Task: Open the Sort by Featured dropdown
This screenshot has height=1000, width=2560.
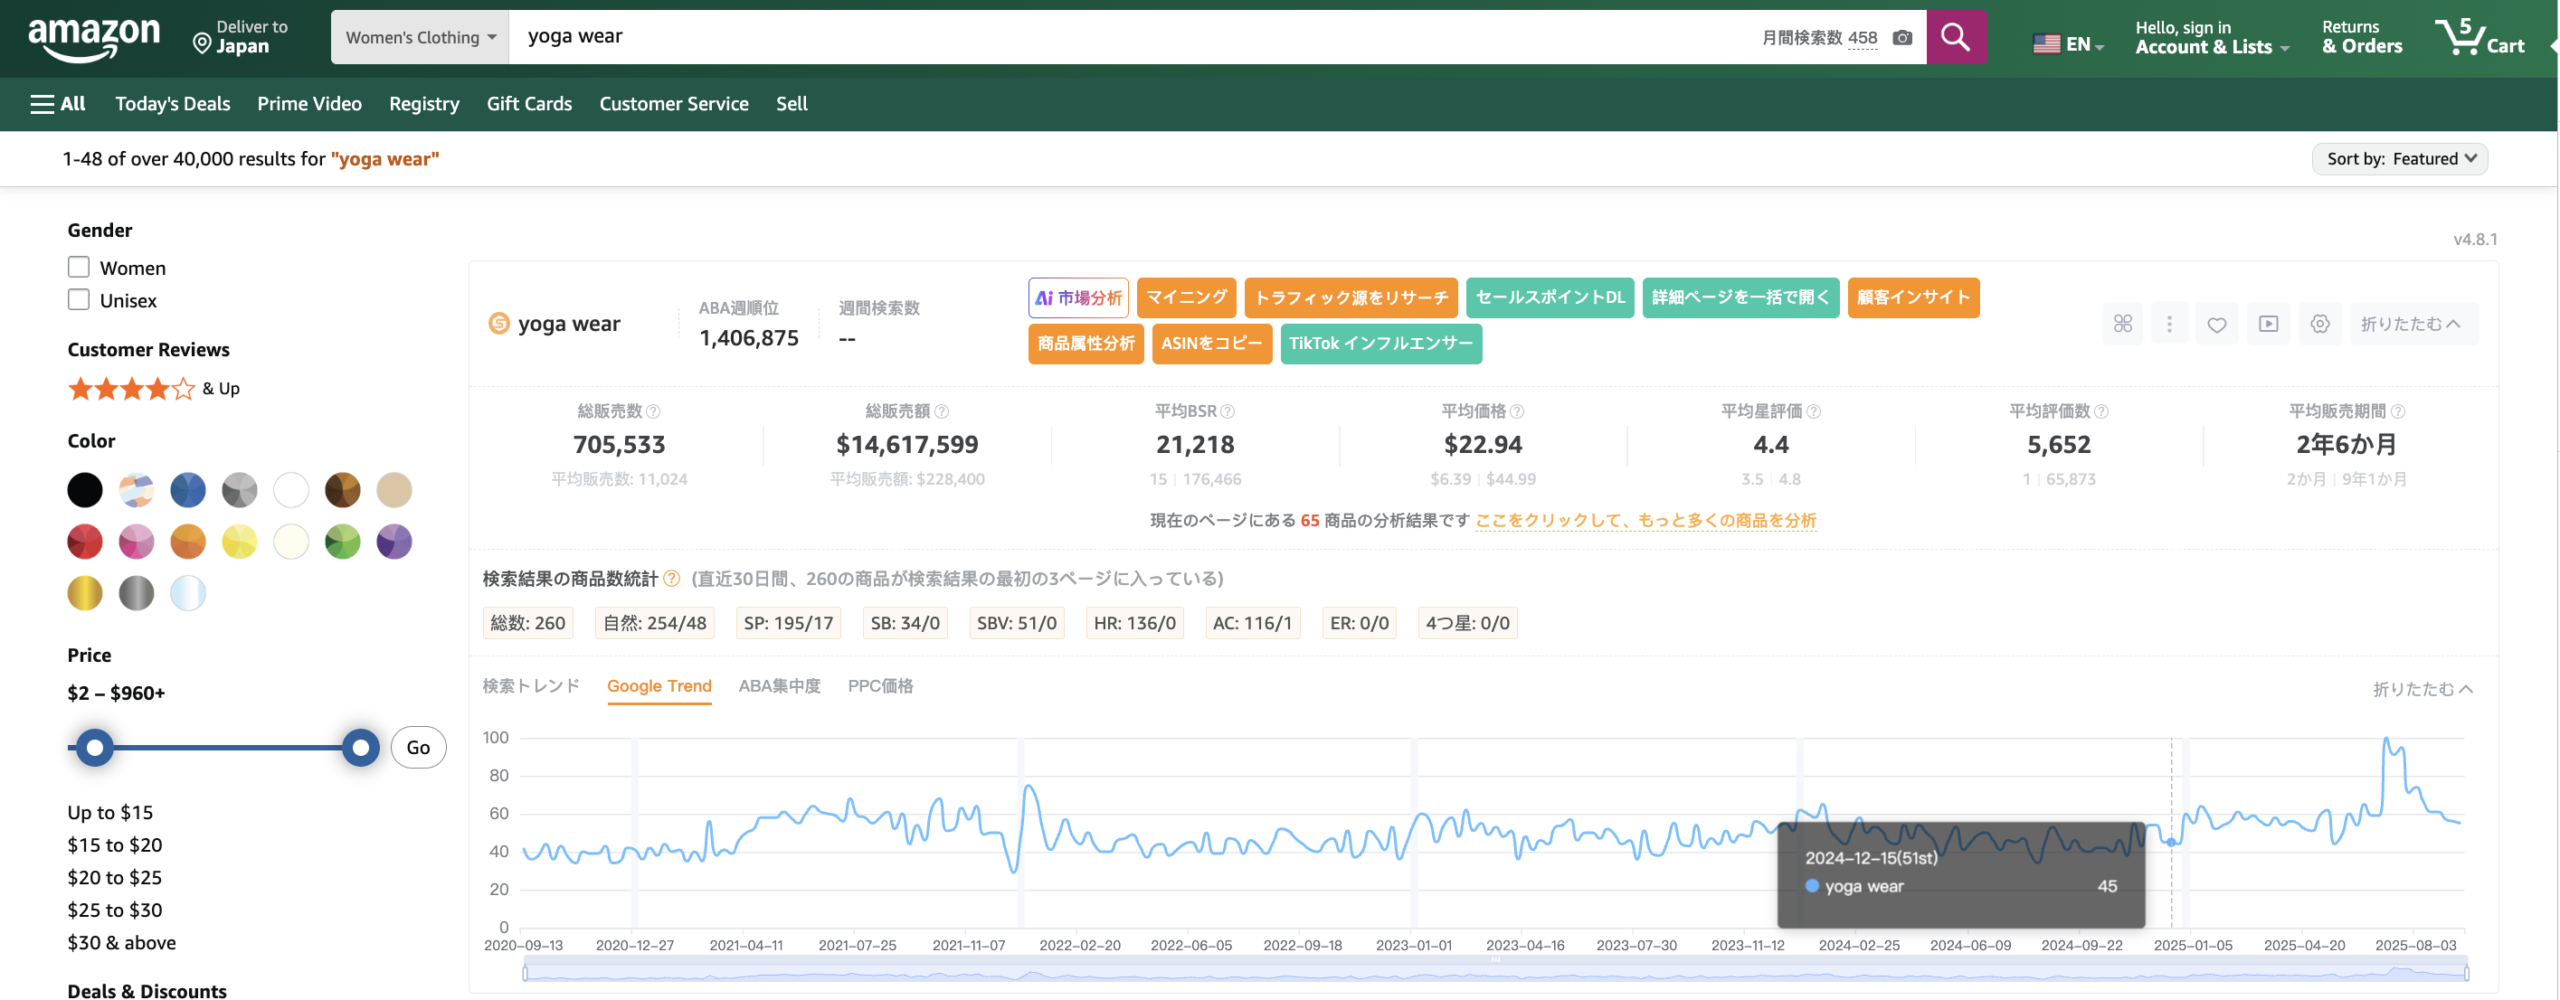Action: pos(2399,159)
